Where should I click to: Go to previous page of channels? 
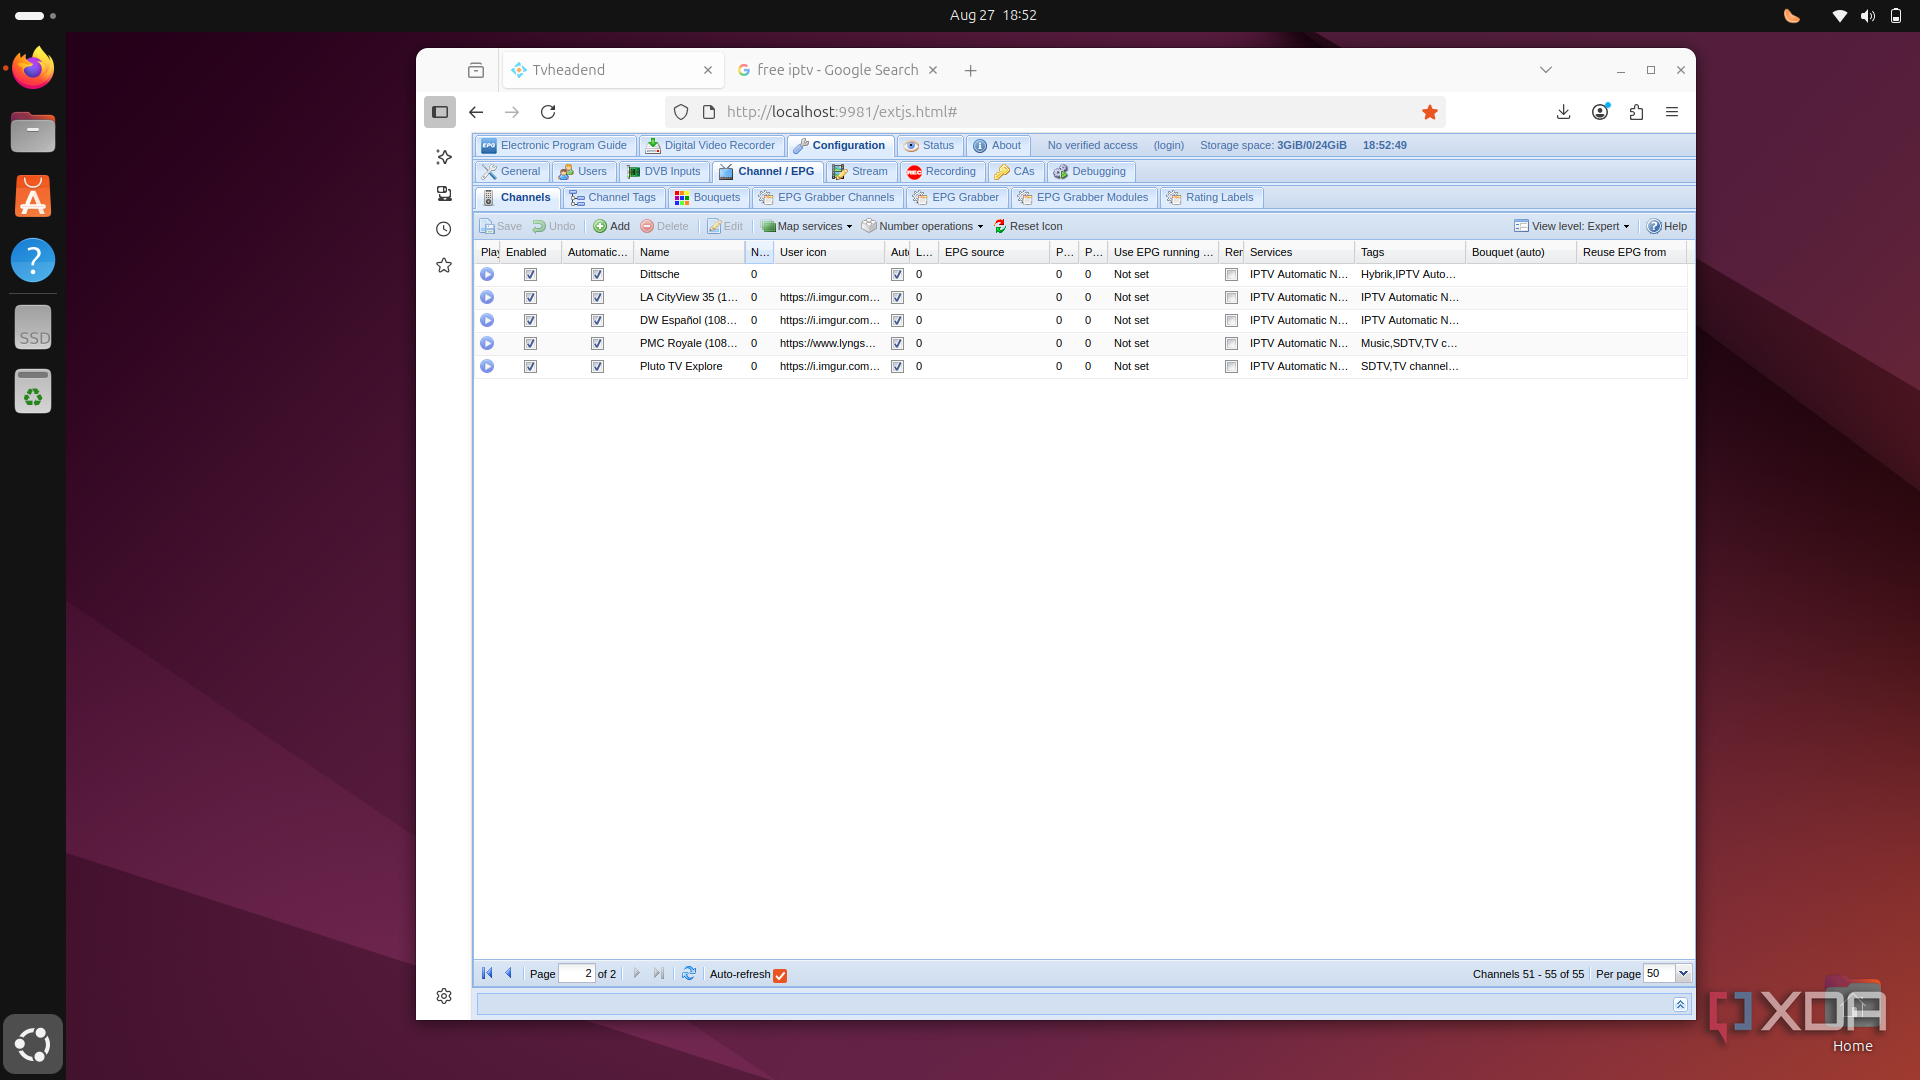tap(509, 973)
